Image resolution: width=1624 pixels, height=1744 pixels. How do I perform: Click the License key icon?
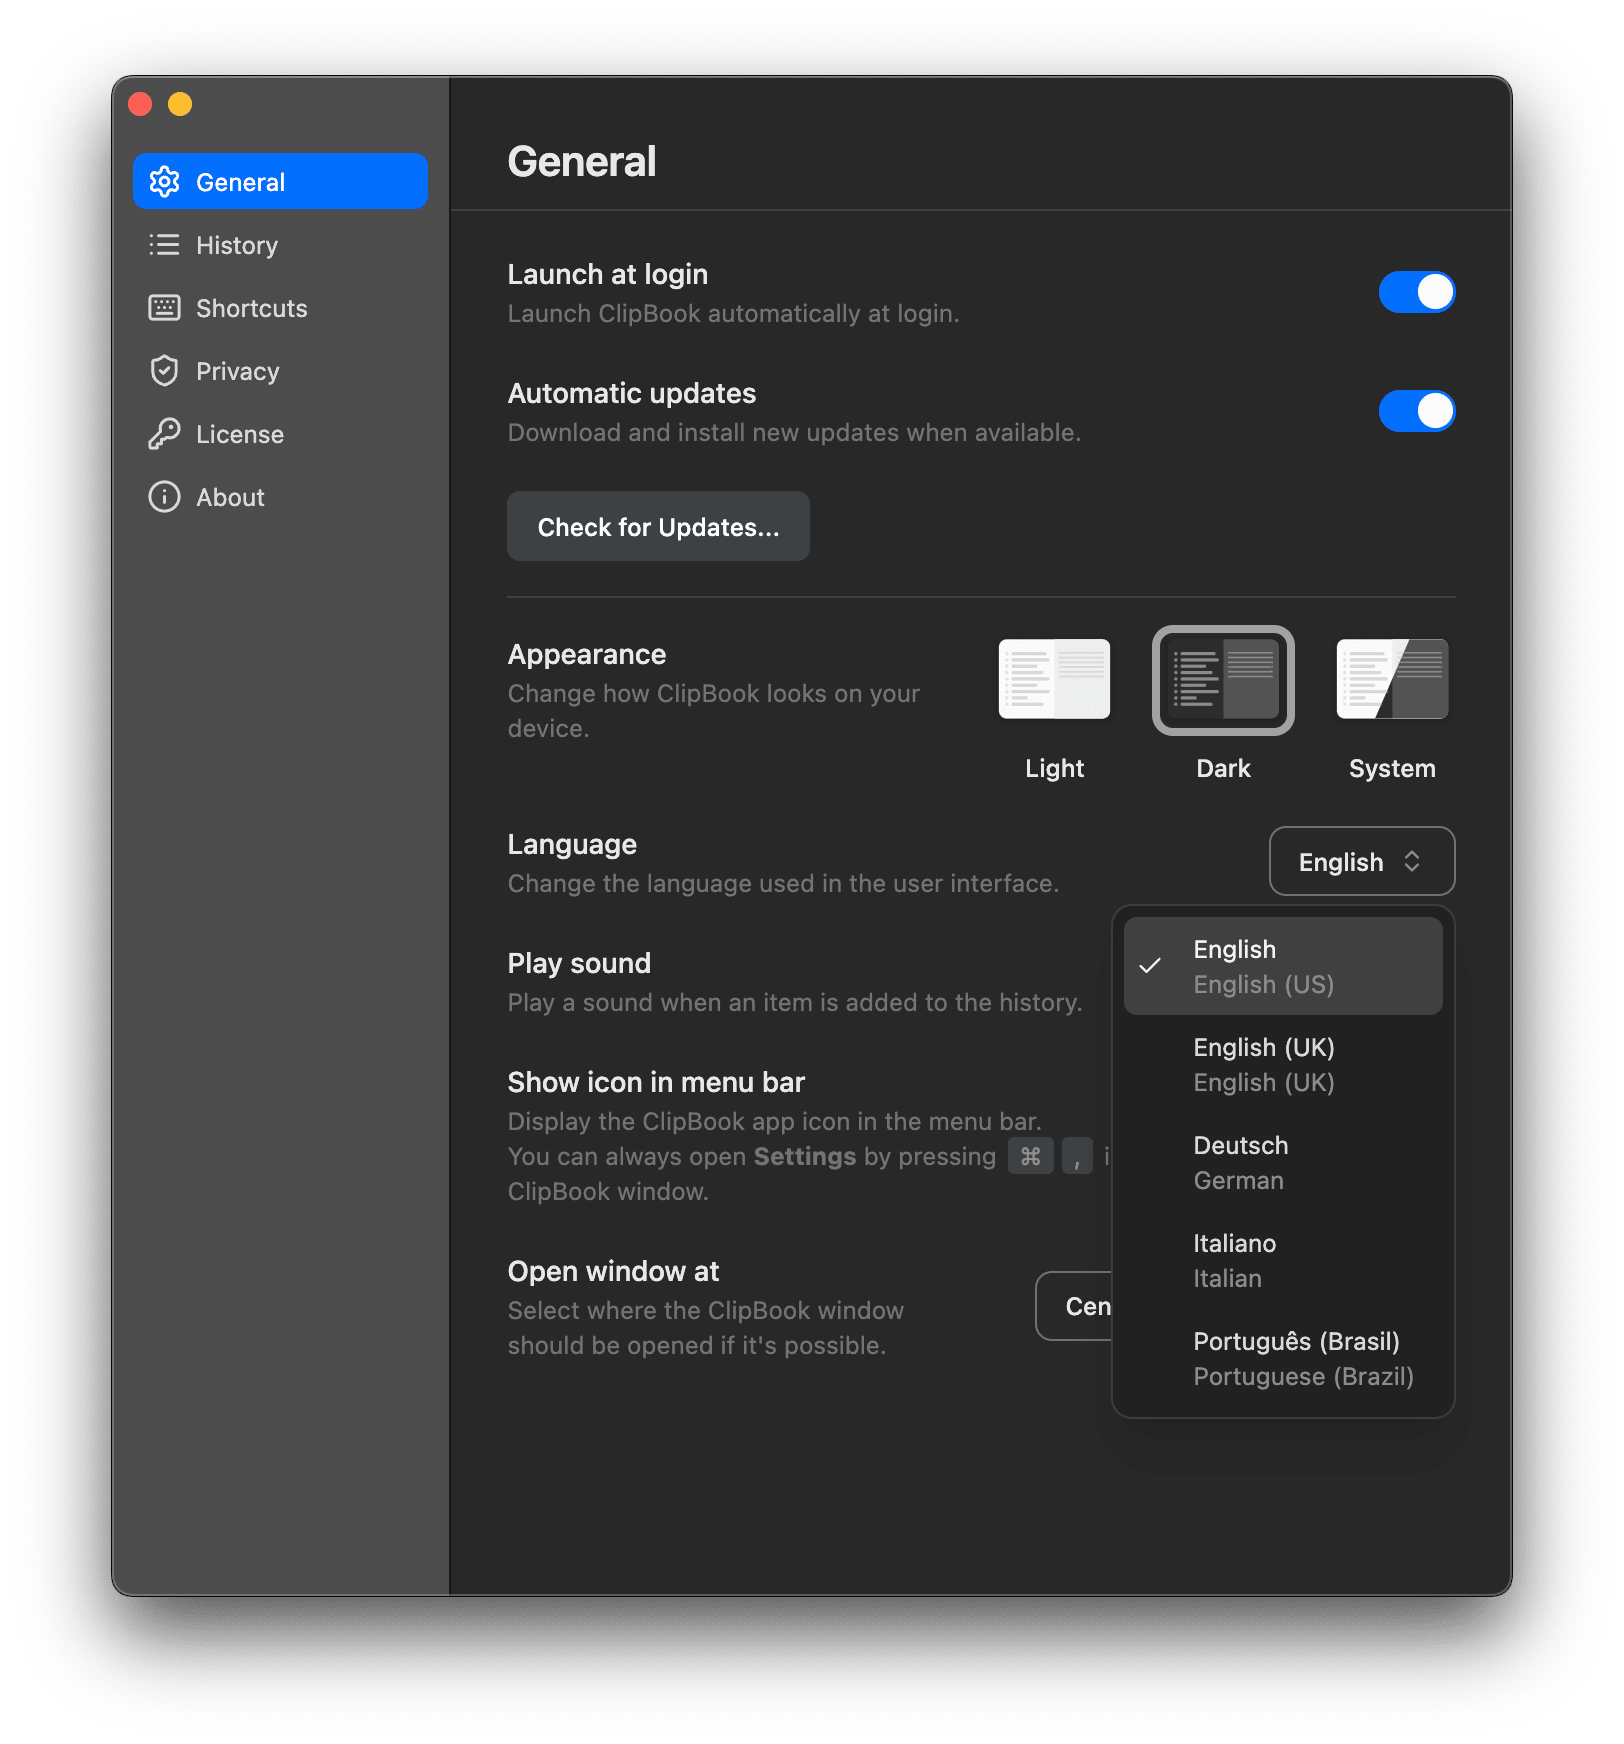tap(164, 434)
